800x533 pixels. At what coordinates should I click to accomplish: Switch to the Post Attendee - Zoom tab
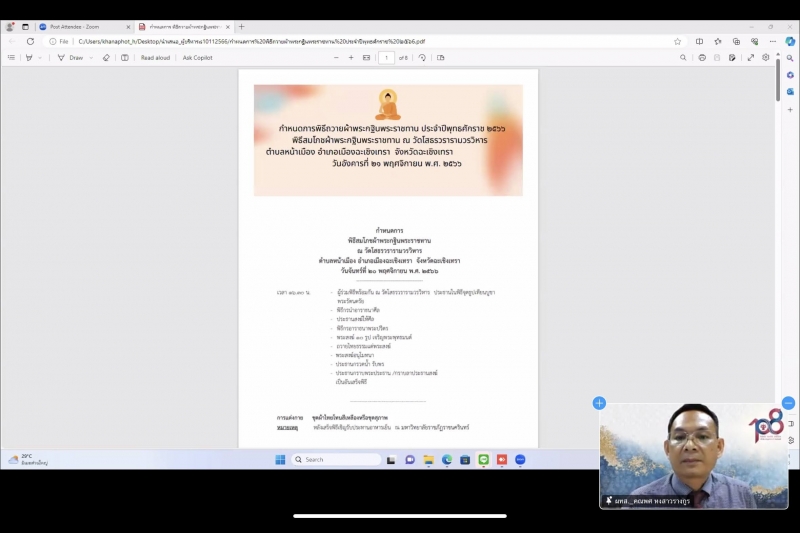pos(80,27)
